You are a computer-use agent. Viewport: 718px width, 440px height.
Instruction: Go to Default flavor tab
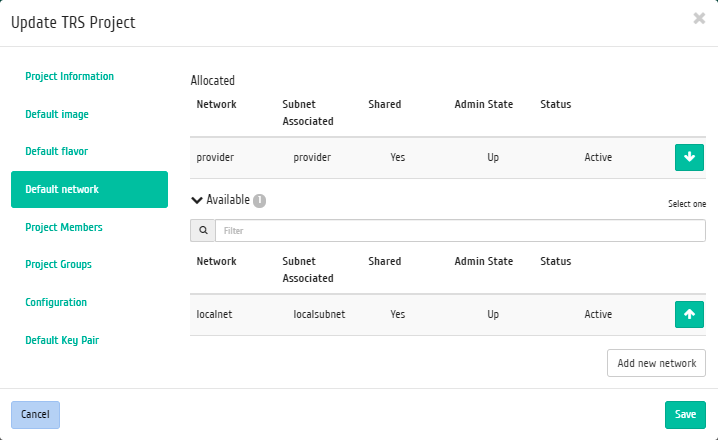click(x=56, y=152)
